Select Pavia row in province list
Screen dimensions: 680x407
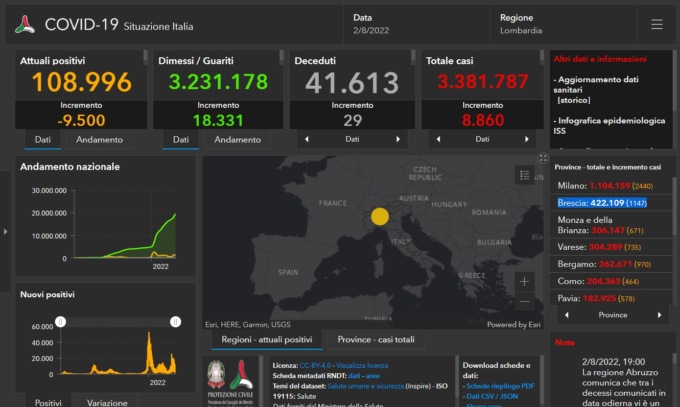611,298
